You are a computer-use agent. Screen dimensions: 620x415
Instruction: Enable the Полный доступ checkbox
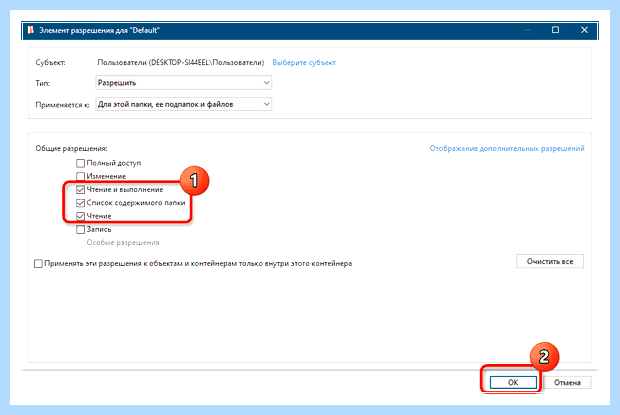point(80,163)
